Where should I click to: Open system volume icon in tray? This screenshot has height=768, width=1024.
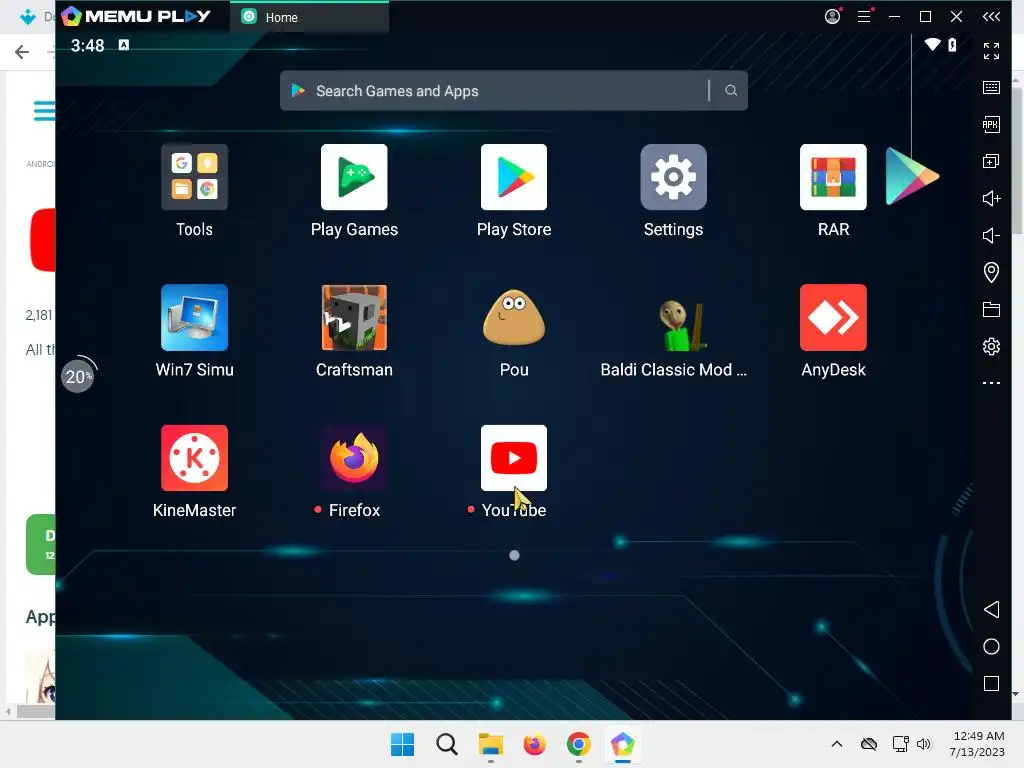(x=923, y=744)
